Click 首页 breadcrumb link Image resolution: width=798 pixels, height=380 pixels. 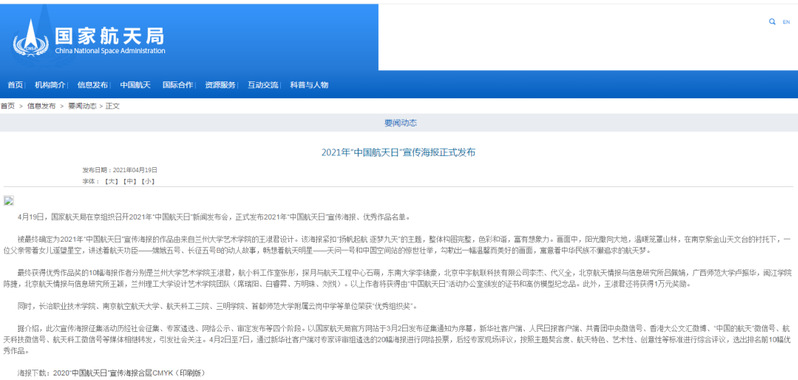click(x=7, y=106)
